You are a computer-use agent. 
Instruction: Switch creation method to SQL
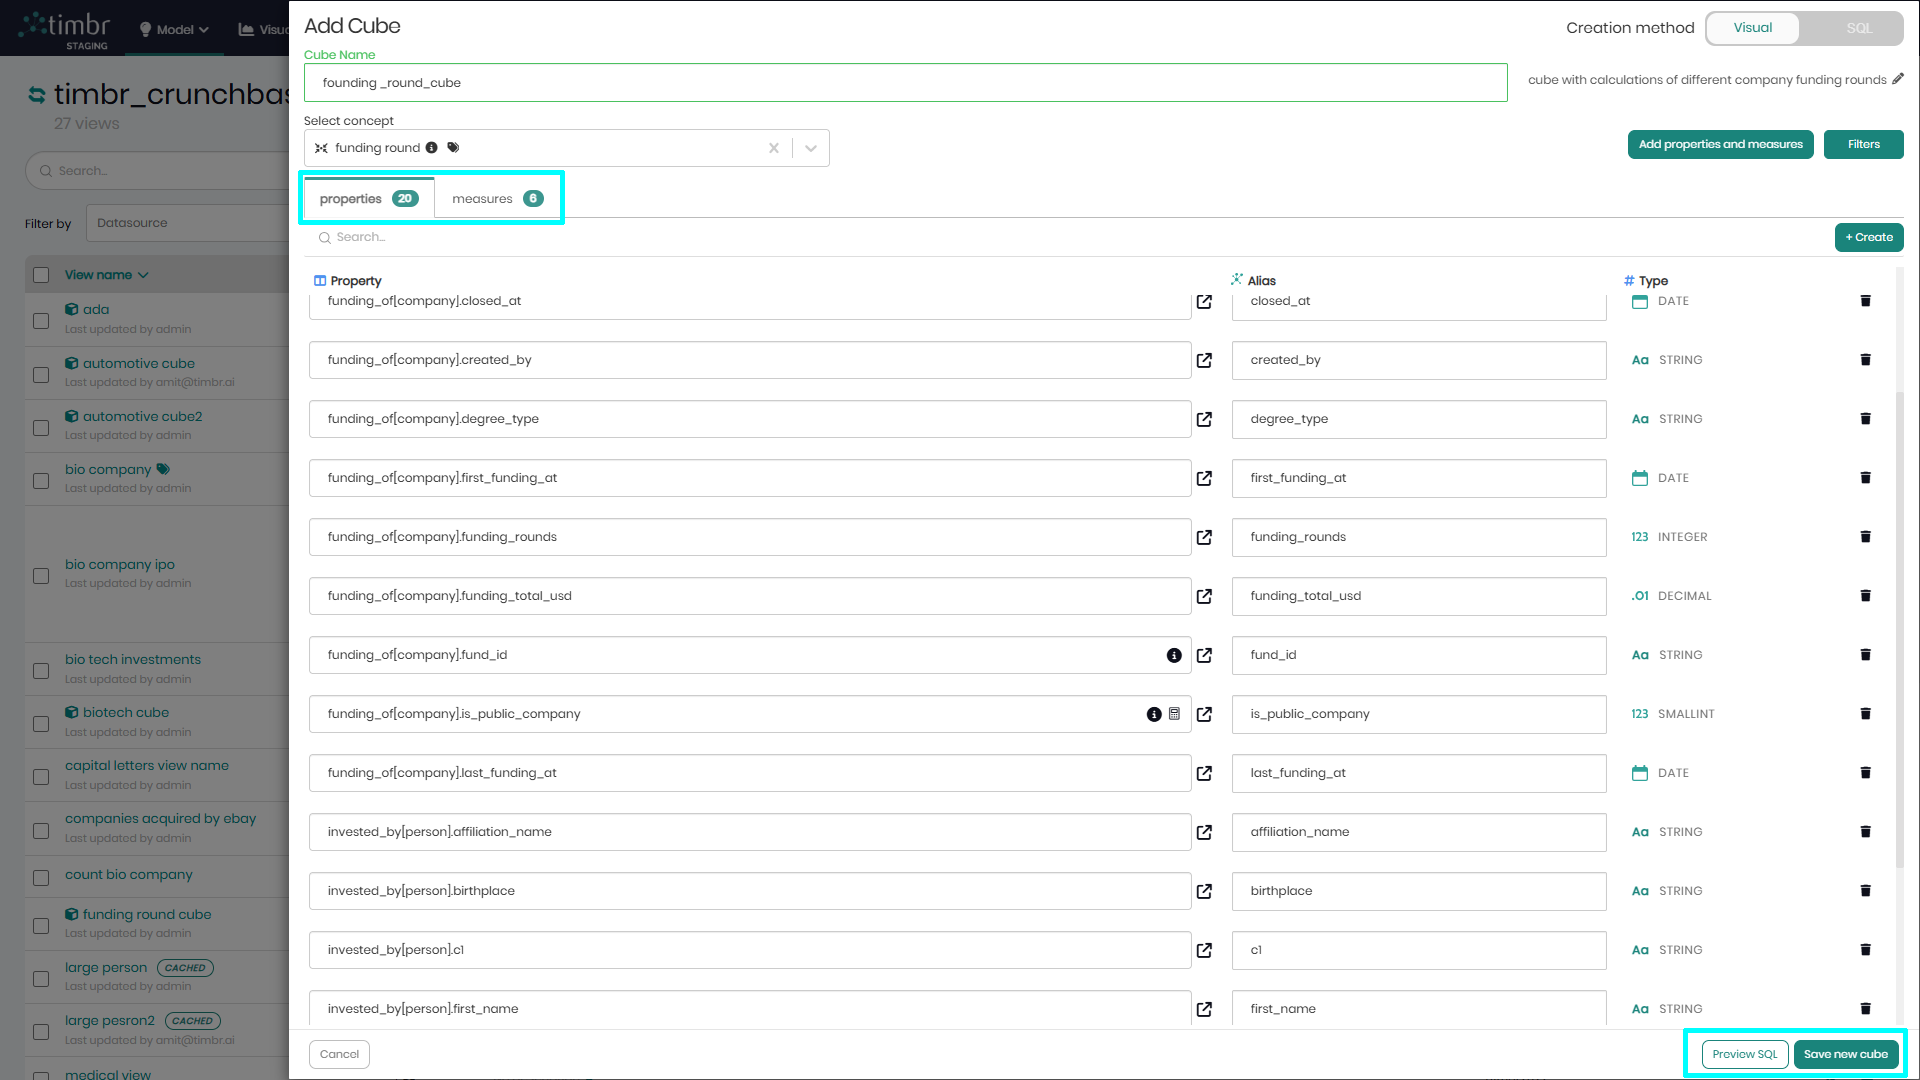point(1858,28)
